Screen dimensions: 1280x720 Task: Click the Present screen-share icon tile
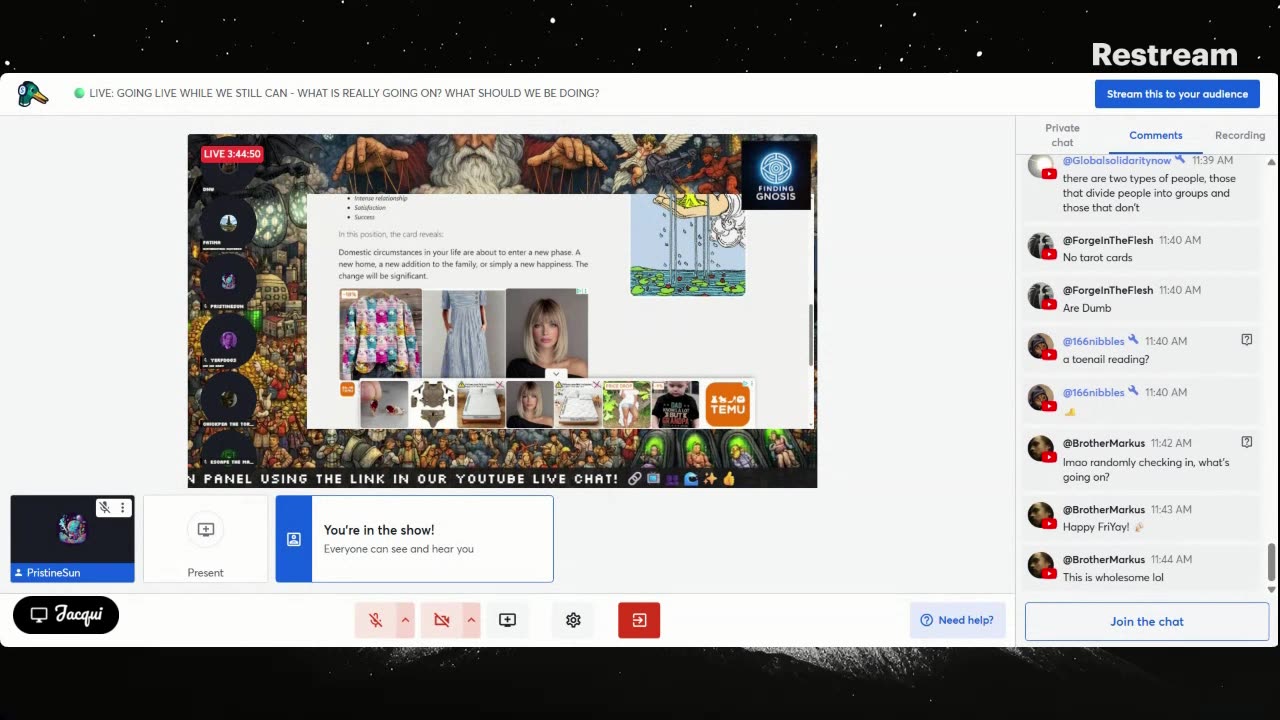(x=206, y=530)
